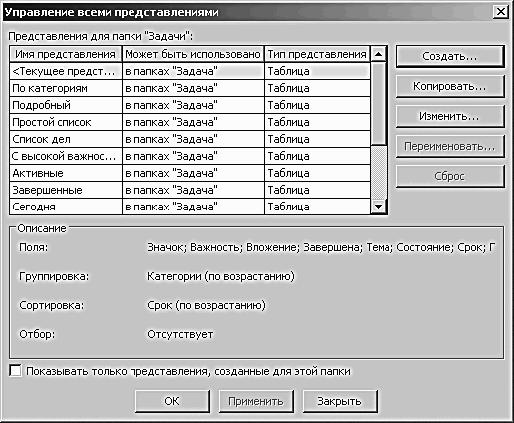Select the Список дел view
Screen dimensions: 514x423
point(190,139)
